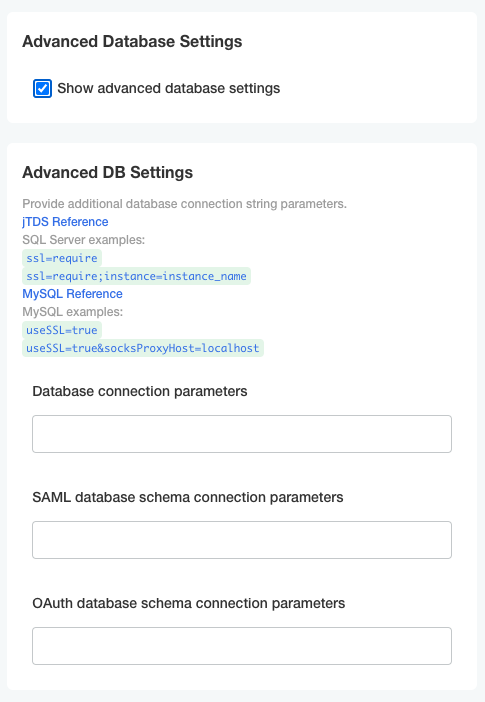
Task: Click the Advanced DB Settings heading
Action: tap(107, 172)
